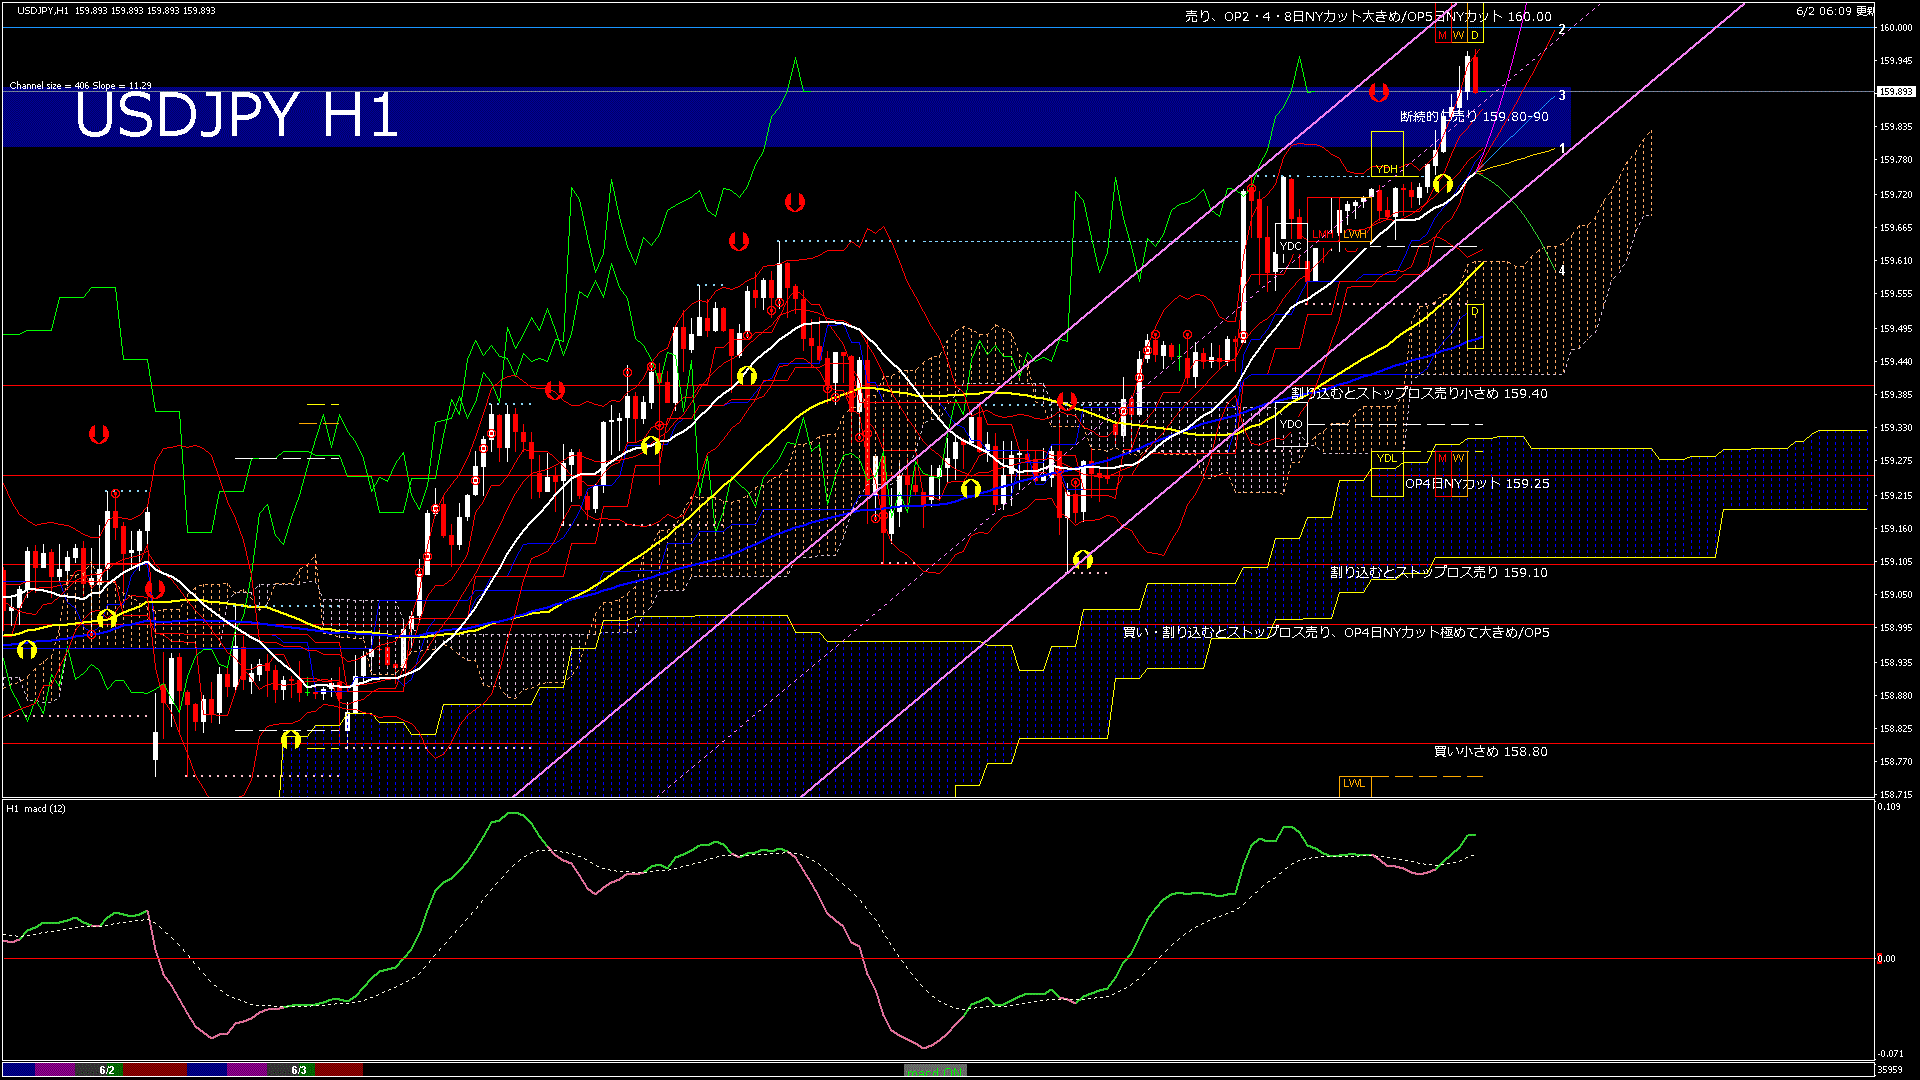Click fan line number 2 label
Screen dimensions: 1920x1080
pos(1561,30)
